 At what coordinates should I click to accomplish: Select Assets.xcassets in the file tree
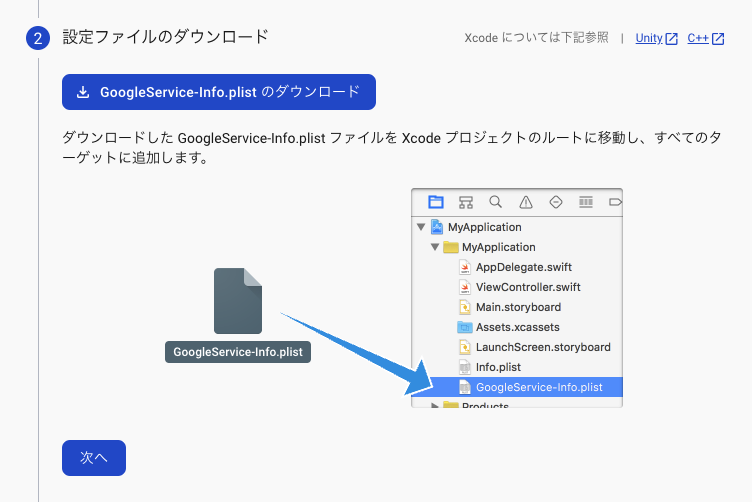tap(517, 327)
